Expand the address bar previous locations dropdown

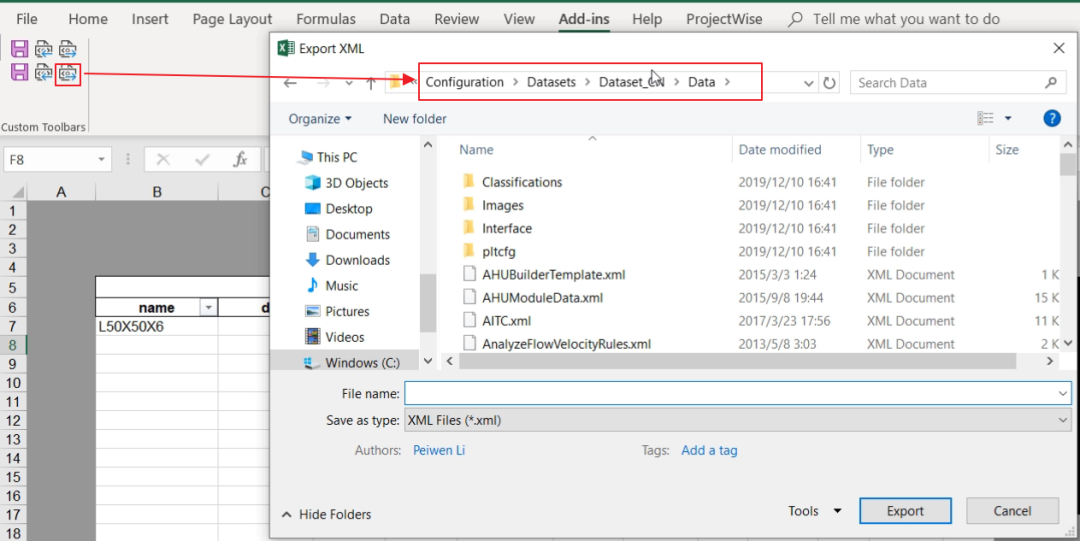pos(809,83)
